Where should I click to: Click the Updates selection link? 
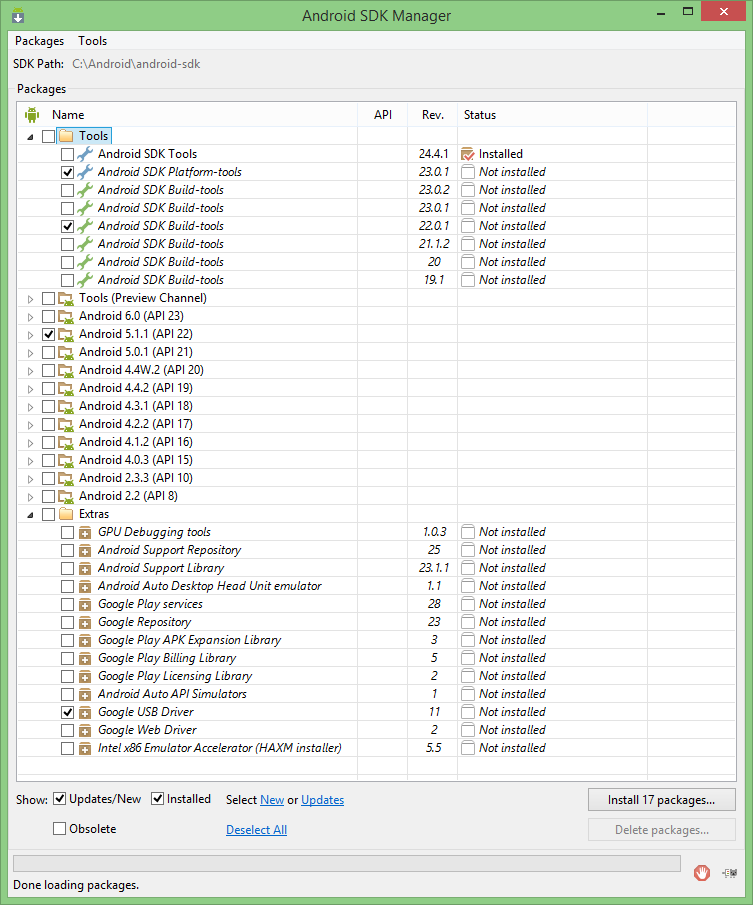tap(323, 800)
